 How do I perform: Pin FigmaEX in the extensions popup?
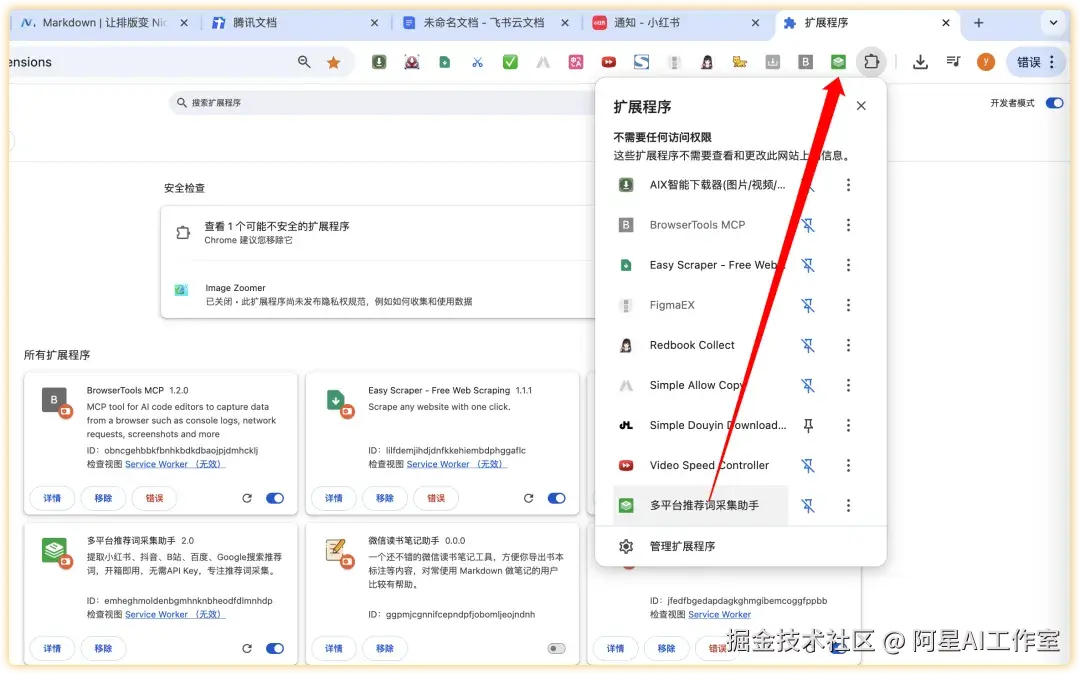pyautogui.click(x=808, y=305)
